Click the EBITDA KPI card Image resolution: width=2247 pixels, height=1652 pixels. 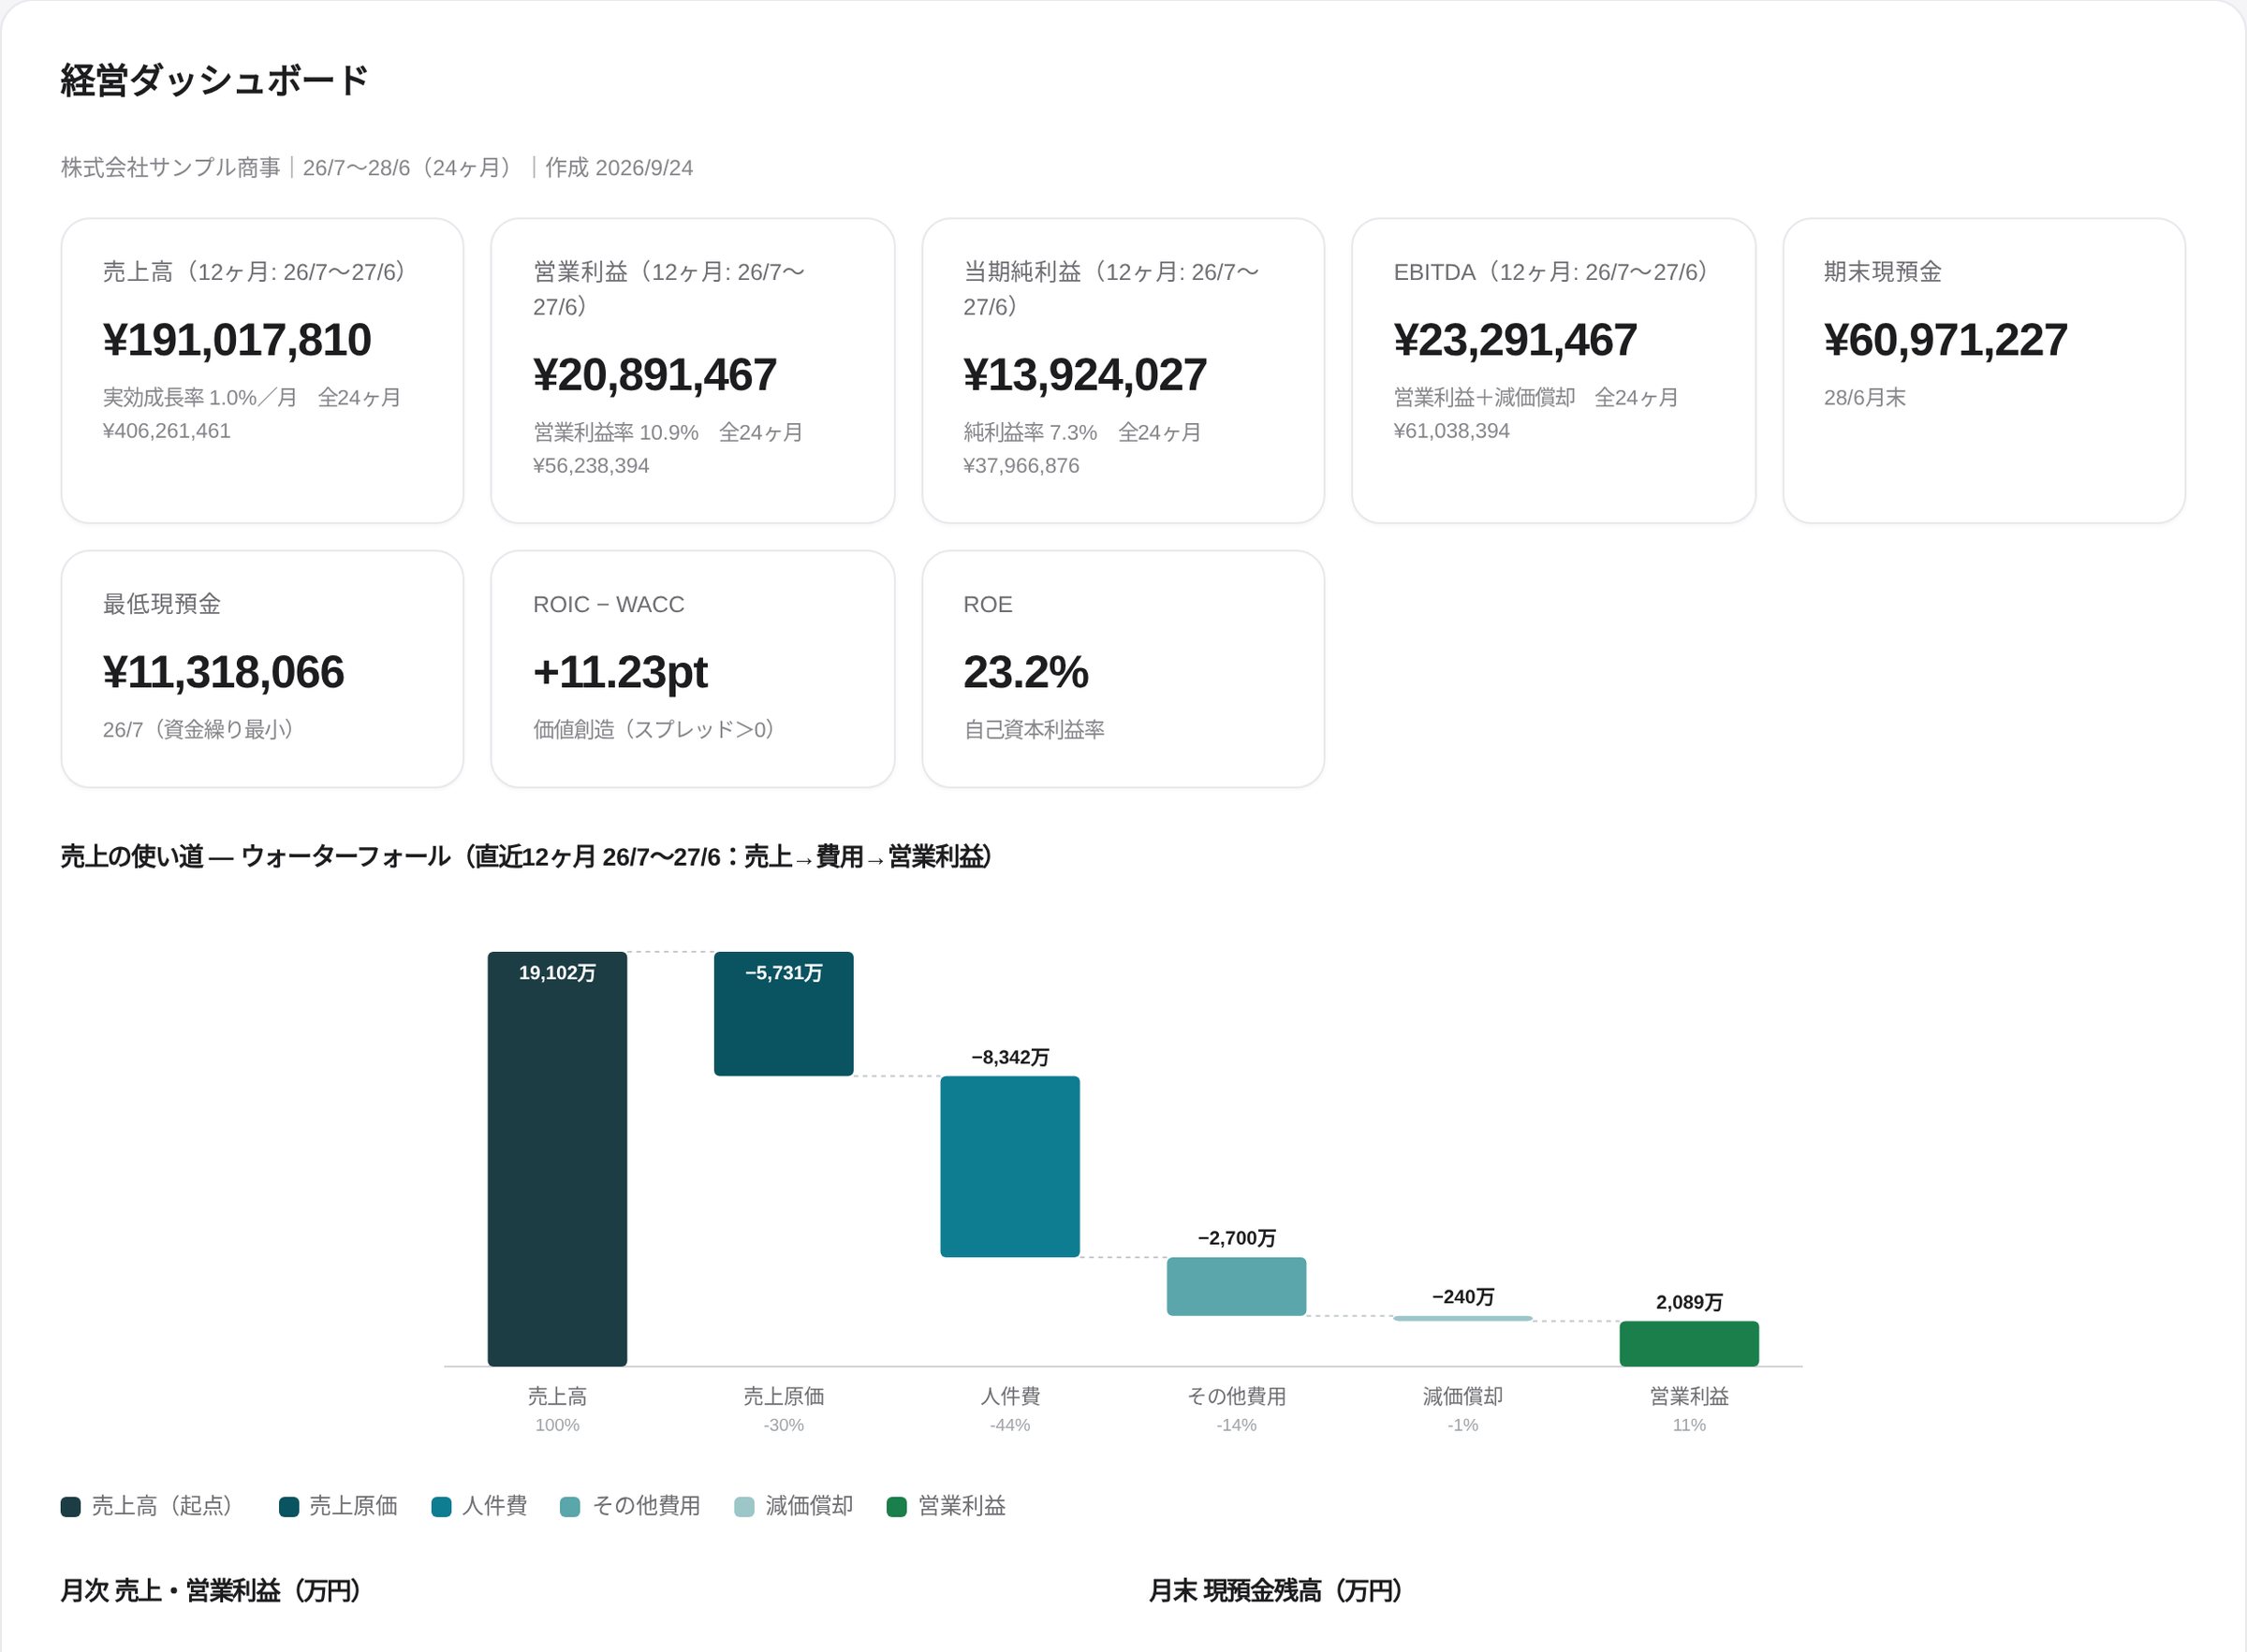(1554, 370)
